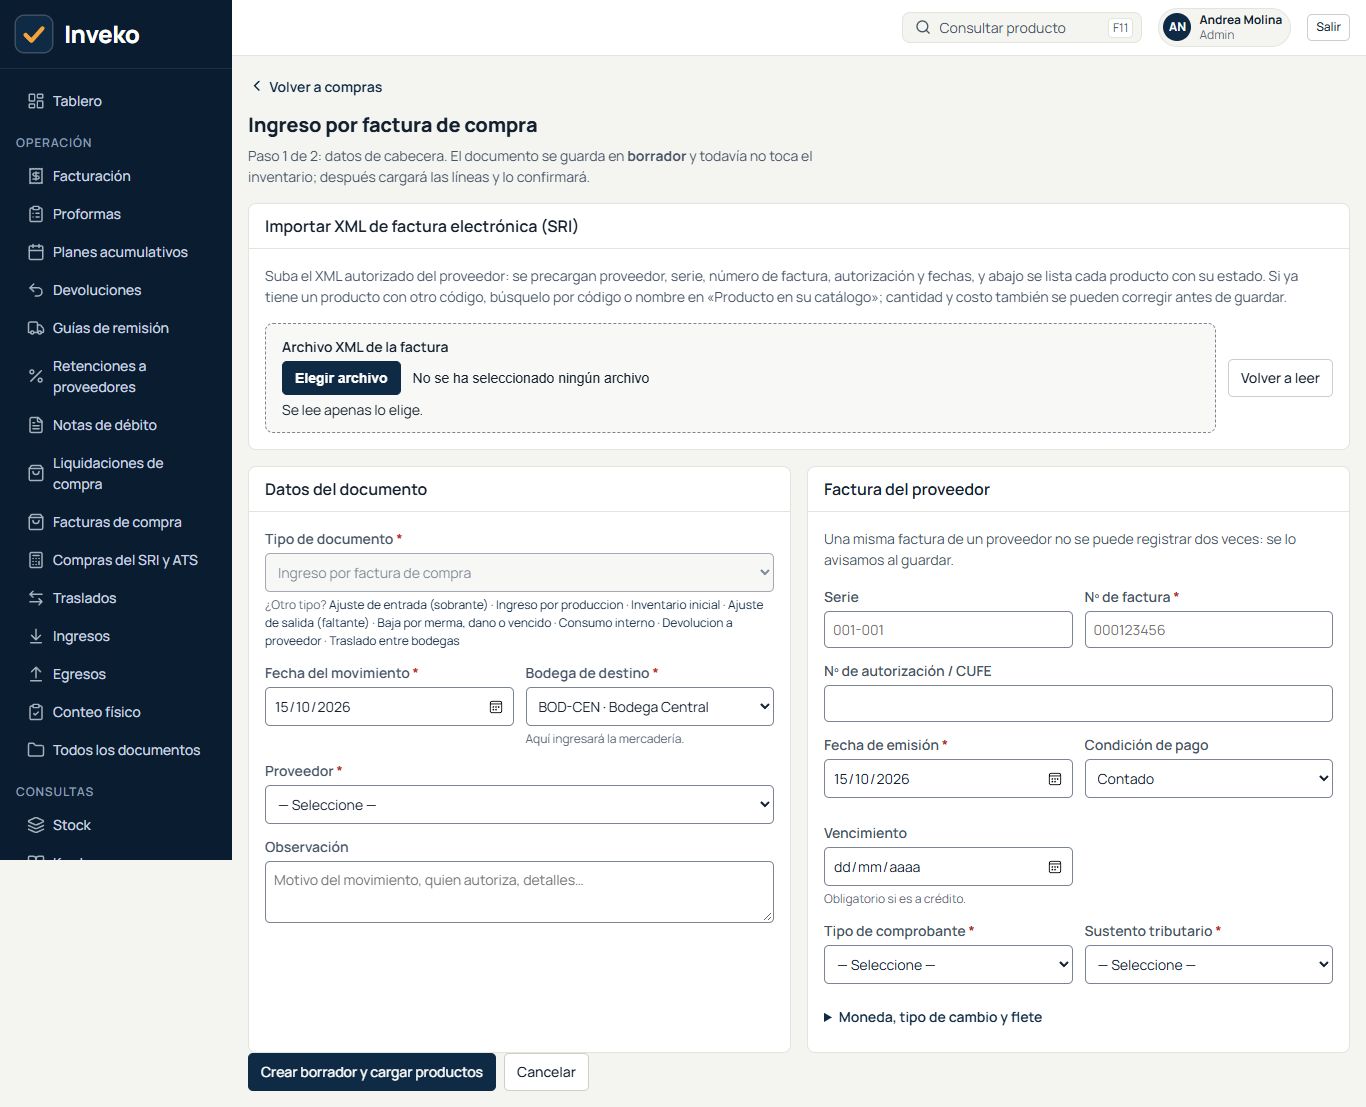
Task: Click the Ingresos download-arrow icon
Action: tap(36, 636)
